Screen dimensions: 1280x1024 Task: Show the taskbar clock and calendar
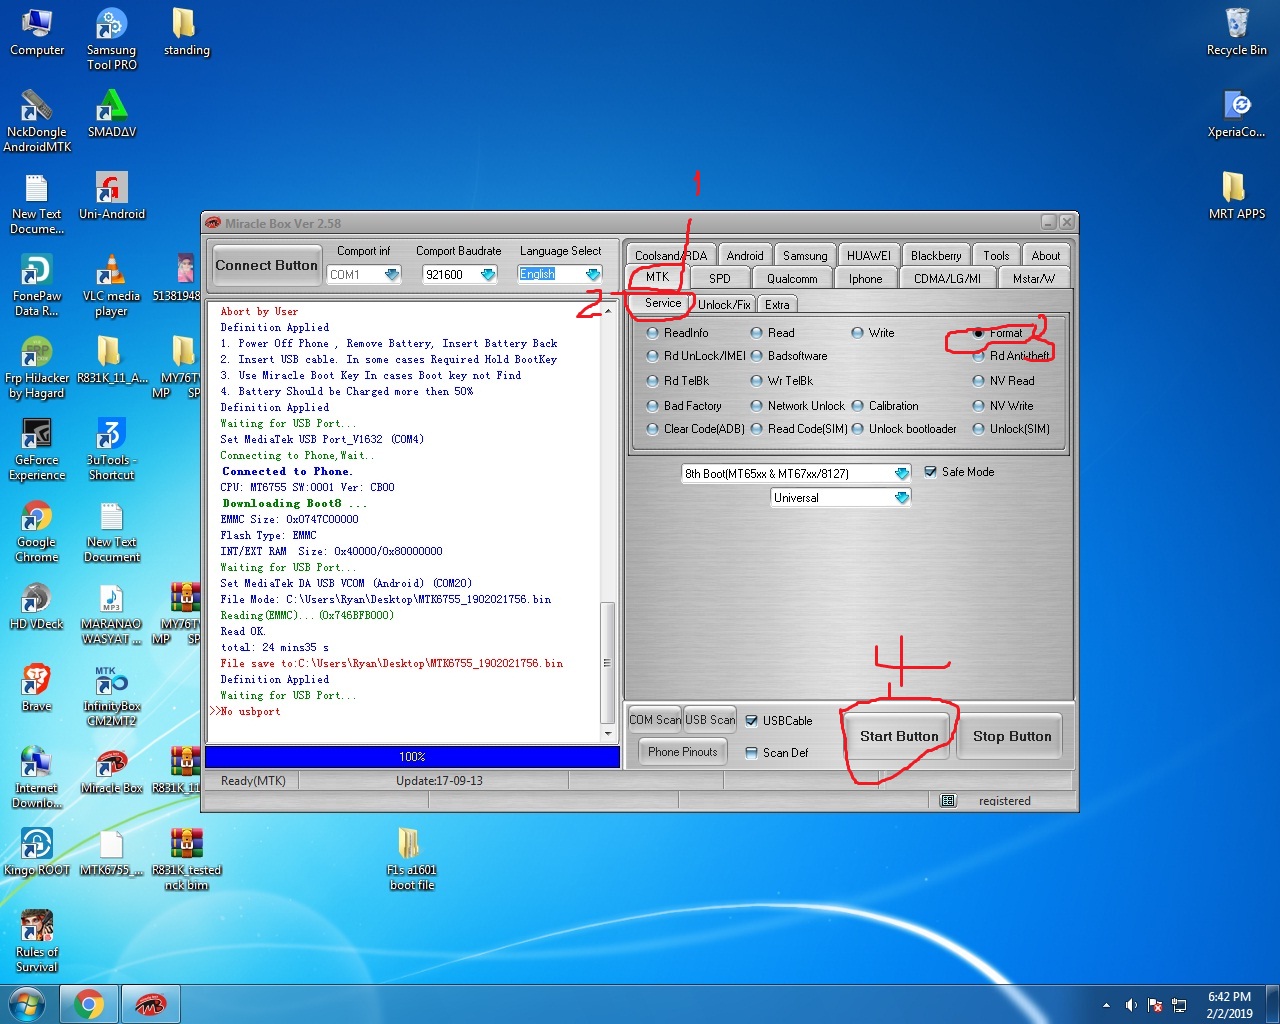point(1229,1005)
